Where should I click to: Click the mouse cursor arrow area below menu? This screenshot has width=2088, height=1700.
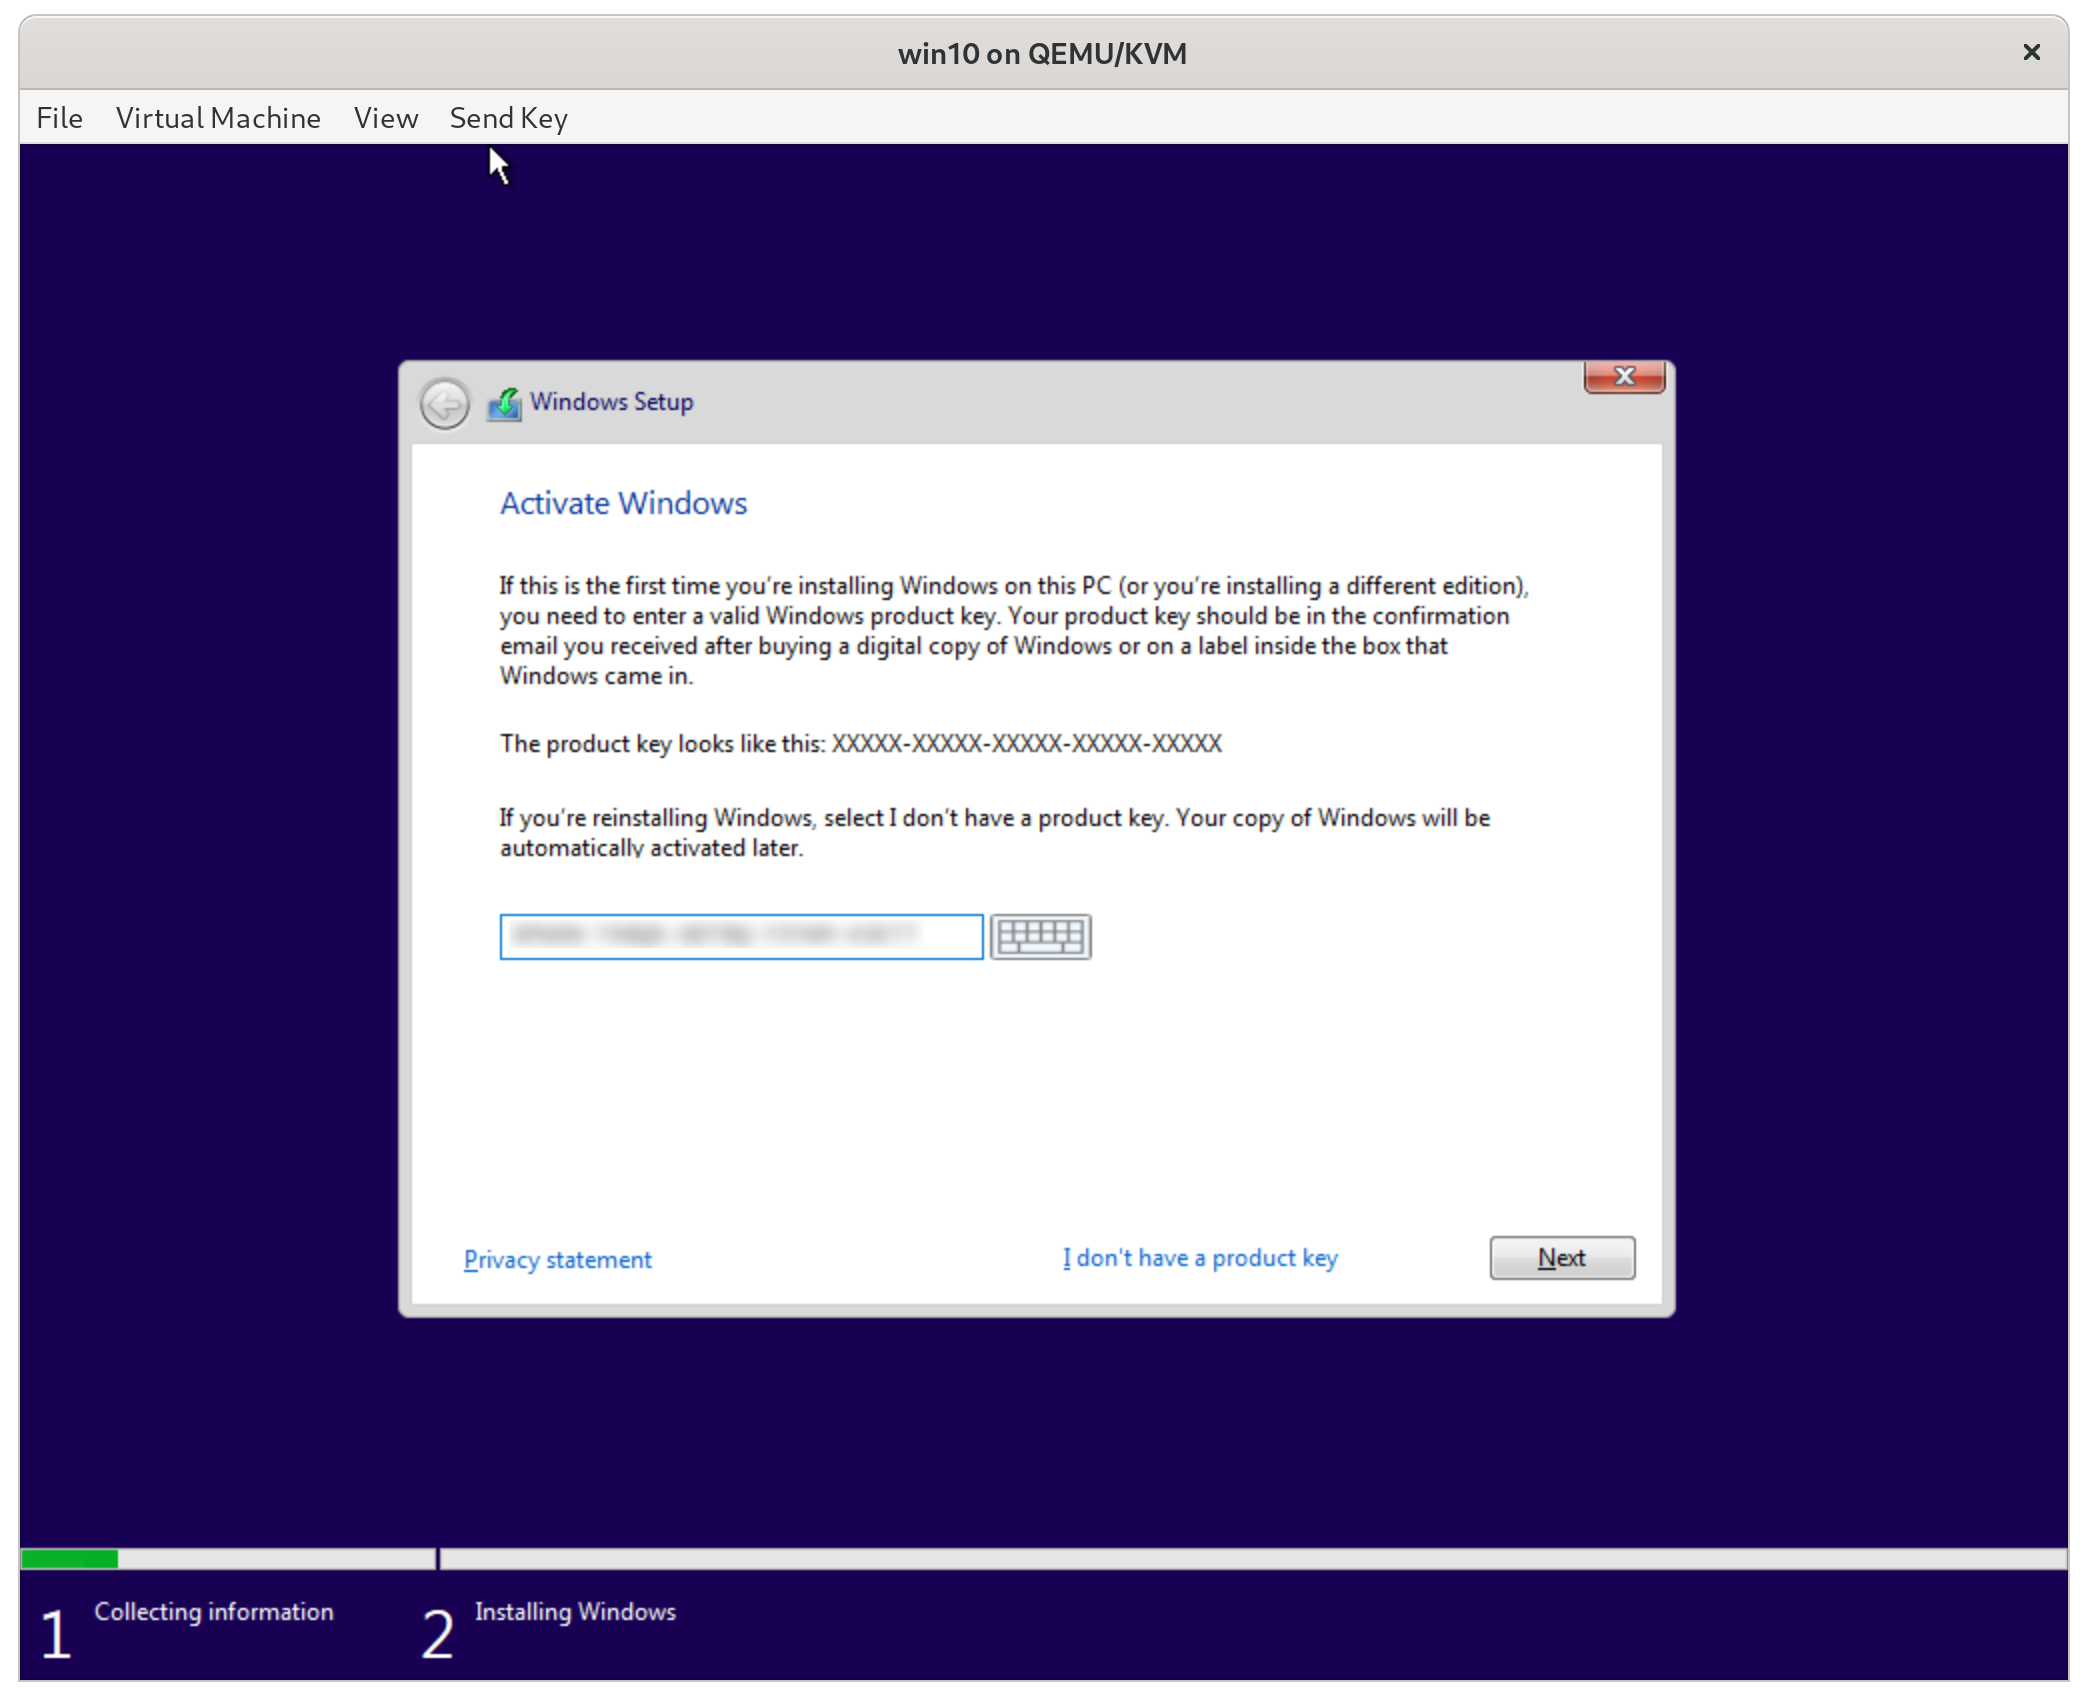click(x=497, y=166)
